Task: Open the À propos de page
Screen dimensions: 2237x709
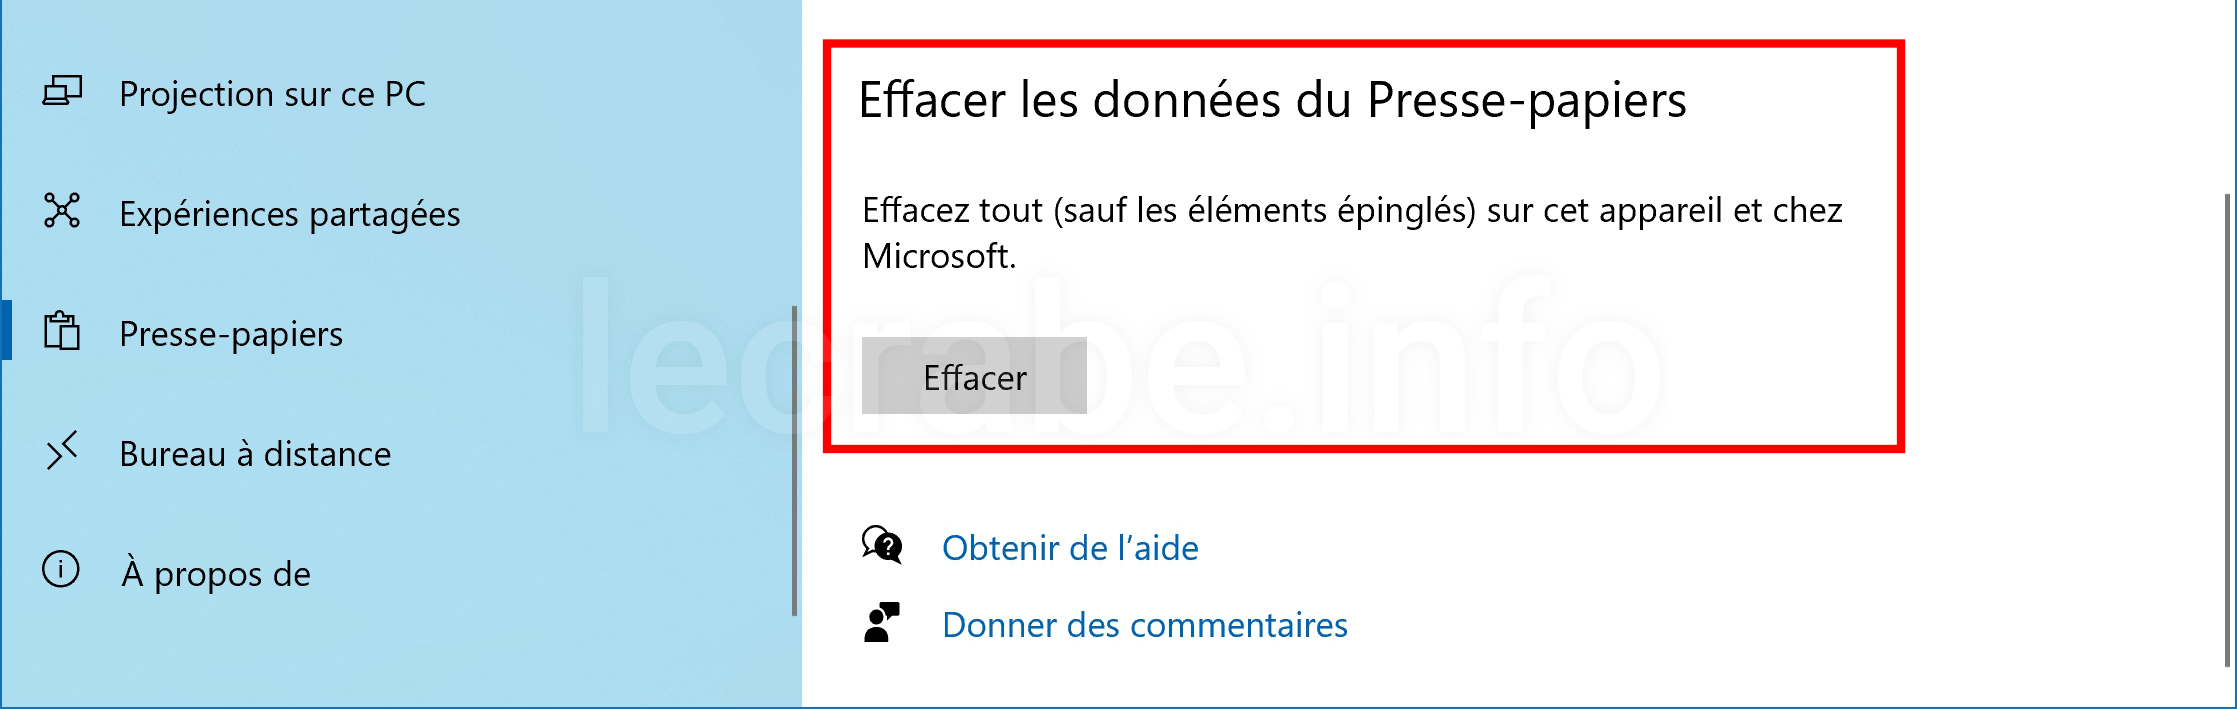Action: click(216, 574)
